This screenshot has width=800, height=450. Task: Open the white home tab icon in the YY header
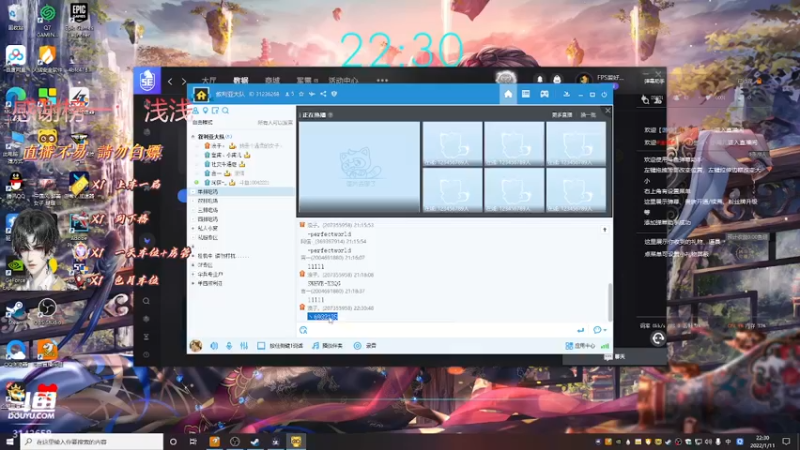(508, 94)
